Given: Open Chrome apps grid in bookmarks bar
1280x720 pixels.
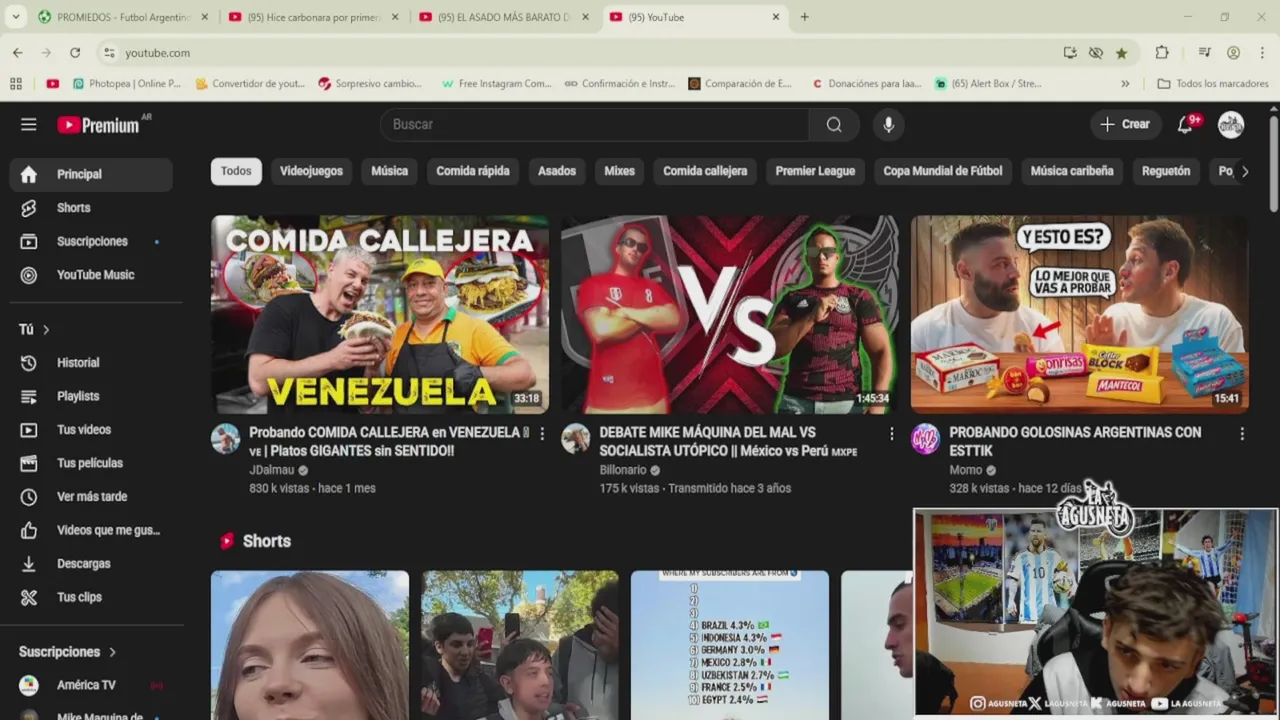Looking at the screenshot, I should pos(16,84).
